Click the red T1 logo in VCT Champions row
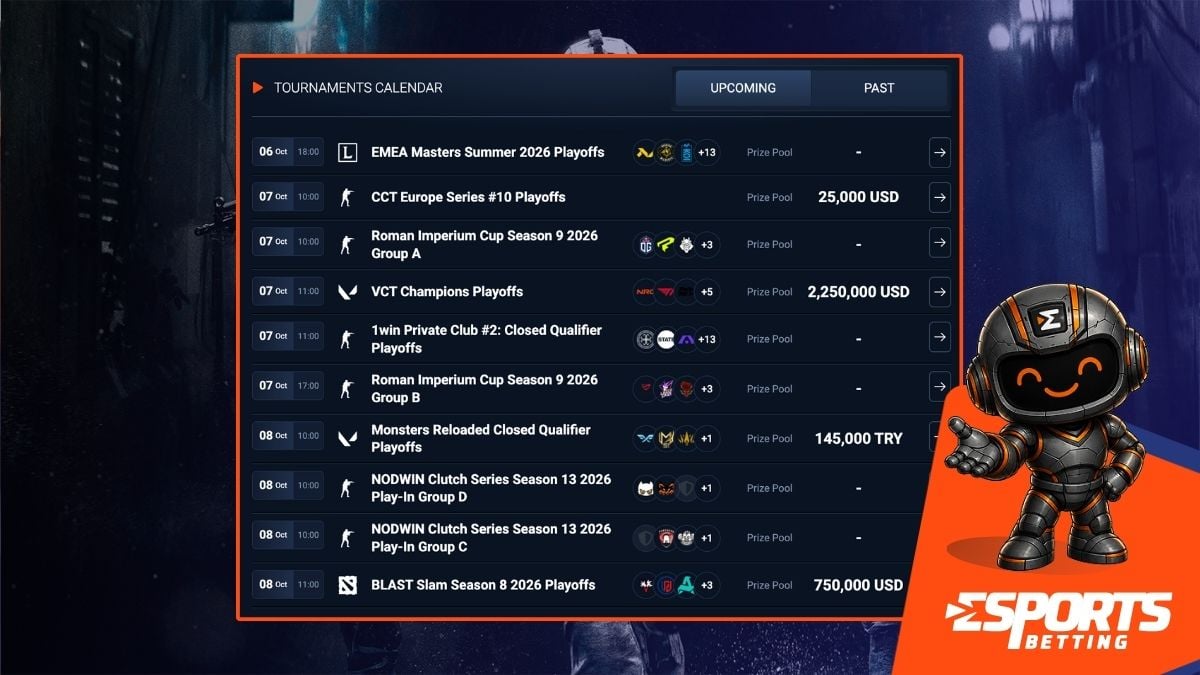1200x675 pixels. [x=666, y=292]
